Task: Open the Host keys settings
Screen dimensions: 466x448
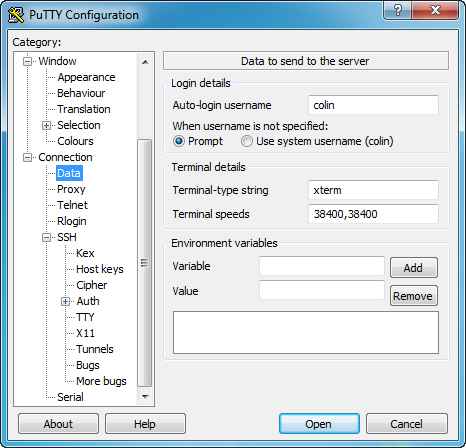Action: [100, 269]
